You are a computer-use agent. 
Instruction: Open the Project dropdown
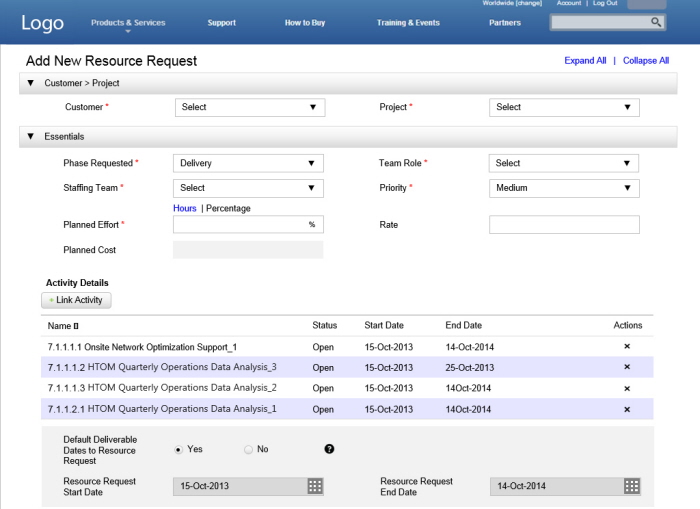(564, 107)
